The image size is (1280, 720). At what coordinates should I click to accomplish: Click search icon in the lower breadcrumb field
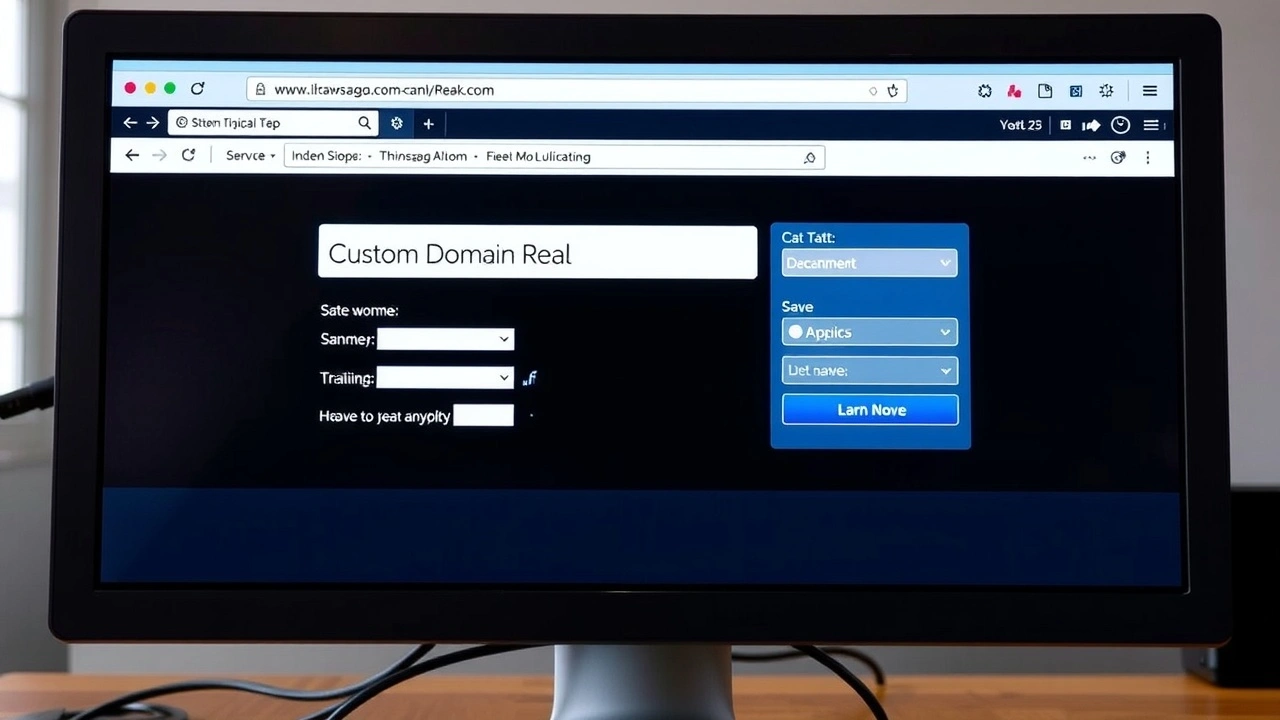click(x=809, y=157)
